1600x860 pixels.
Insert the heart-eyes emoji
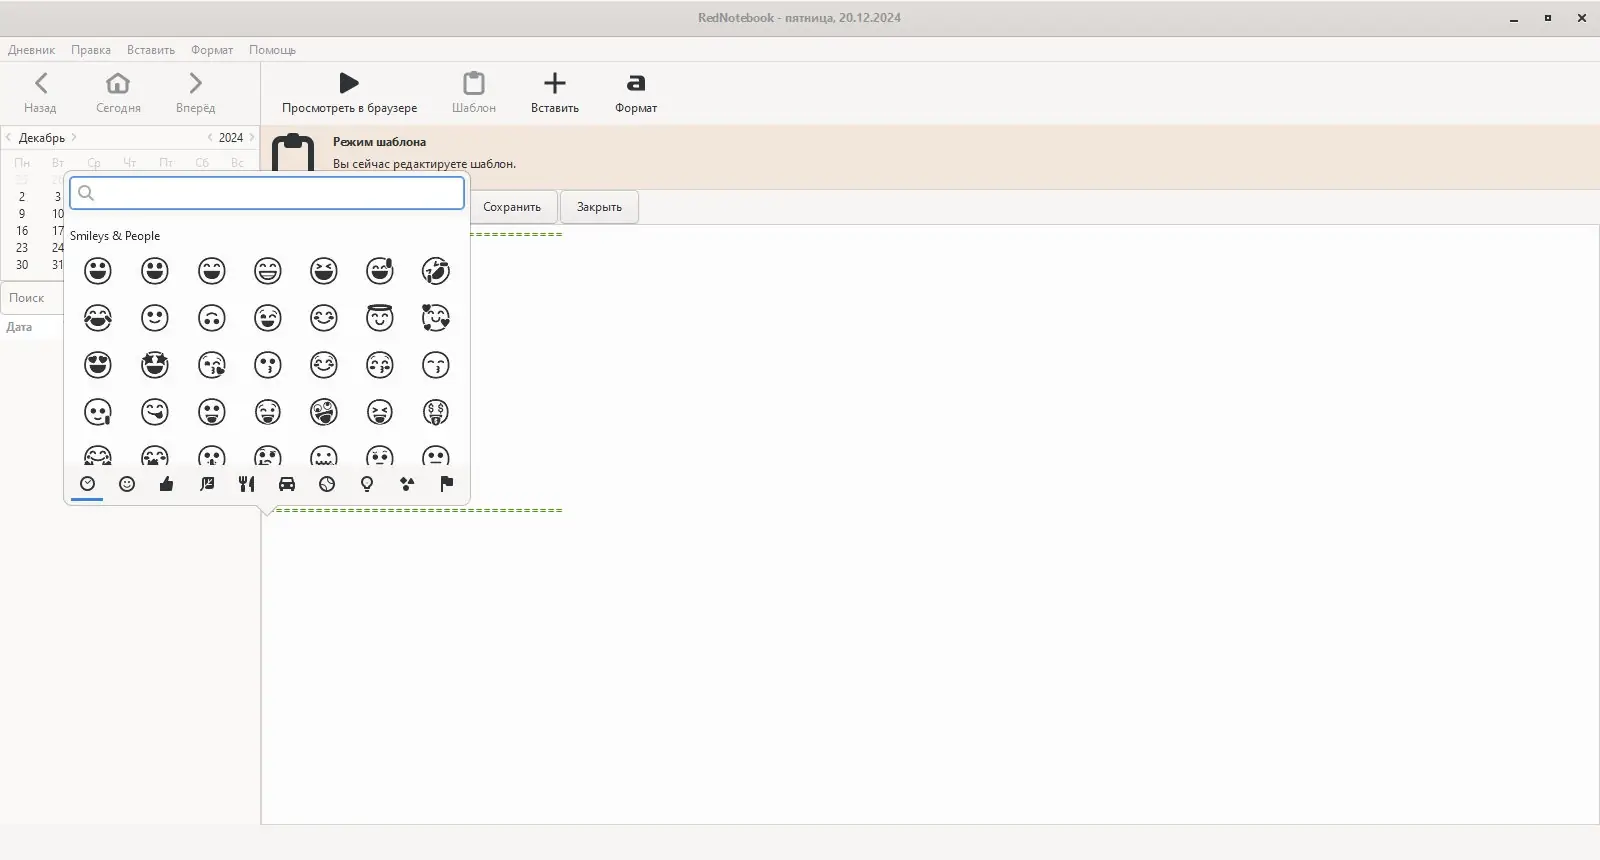pyautogui.click(x=98, y=365)
